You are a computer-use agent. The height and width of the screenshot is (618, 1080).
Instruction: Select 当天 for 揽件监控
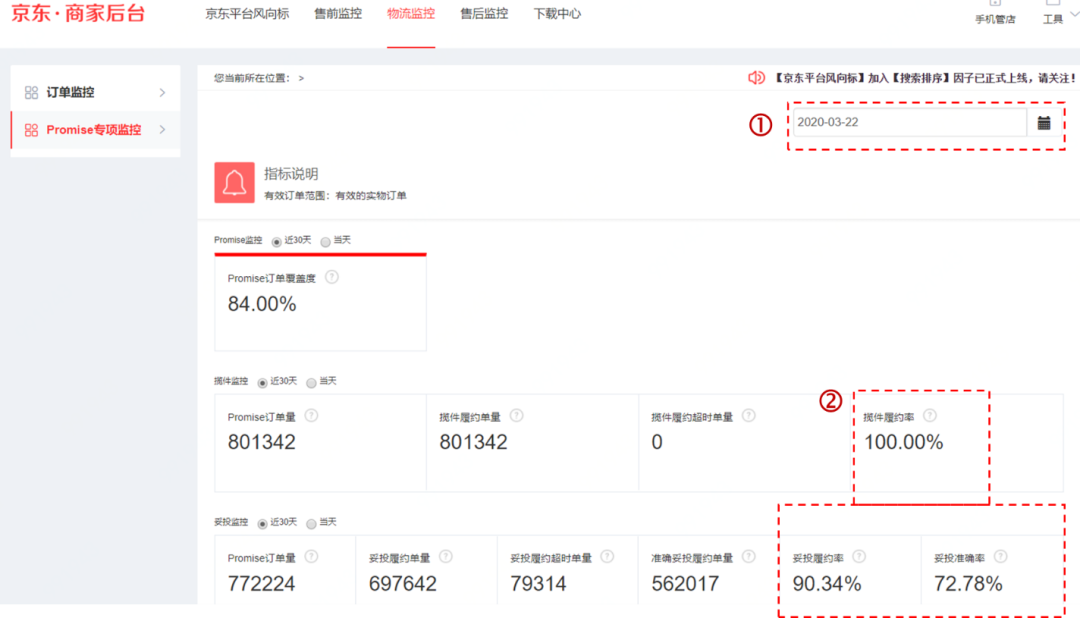(x=311, y=383)
